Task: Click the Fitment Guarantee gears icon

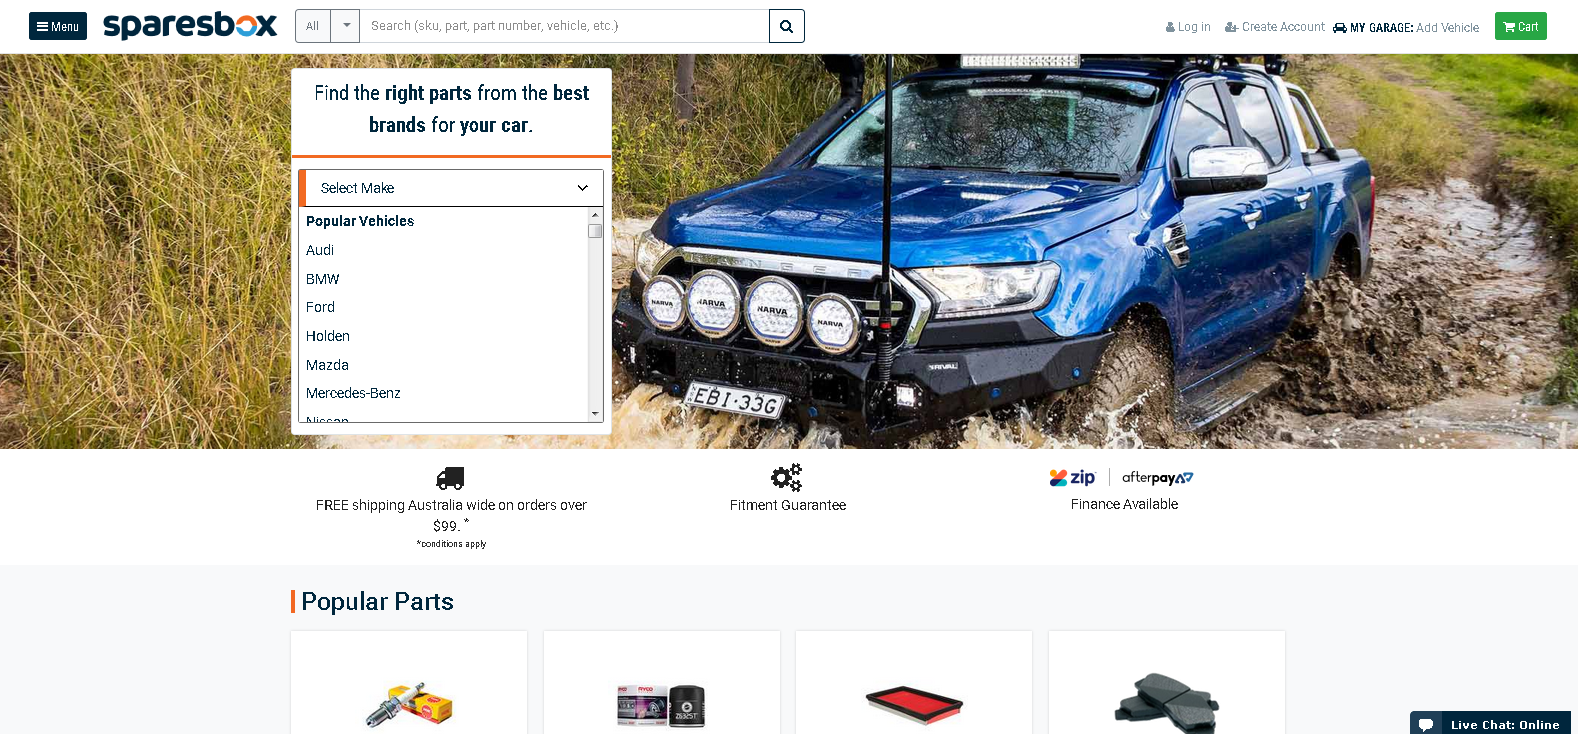Action: tap(787, 477)
